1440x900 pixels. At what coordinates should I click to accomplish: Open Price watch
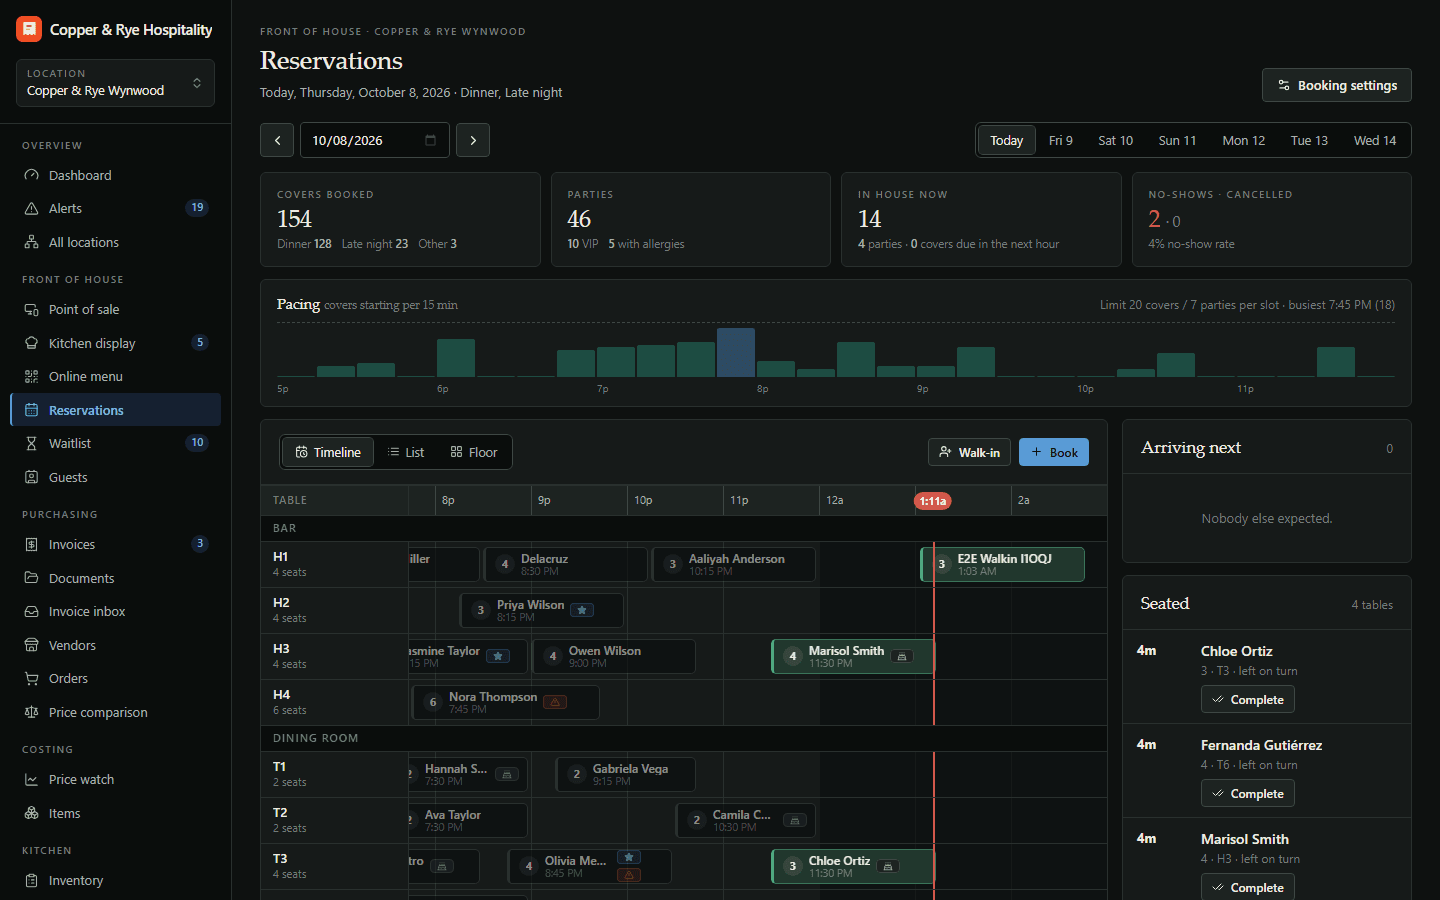tap(115, 779)
